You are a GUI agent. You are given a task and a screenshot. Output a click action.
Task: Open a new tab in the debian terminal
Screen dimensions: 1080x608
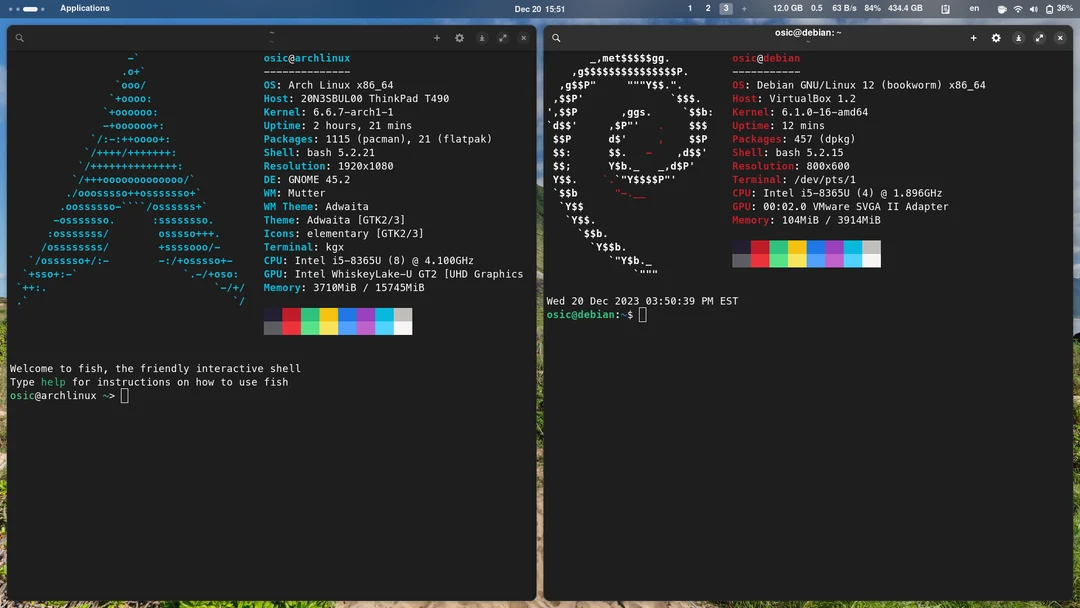[x=973, y=37]
